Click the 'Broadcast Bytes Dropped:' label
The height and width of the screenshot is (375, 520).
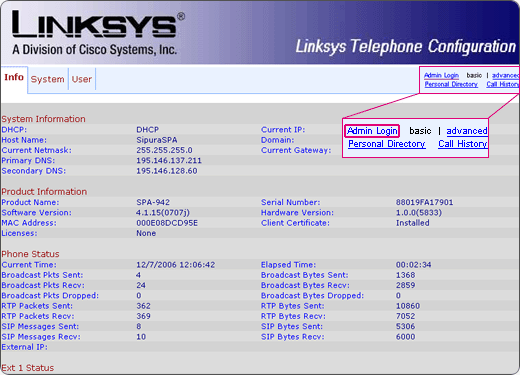tap(312, 296)
